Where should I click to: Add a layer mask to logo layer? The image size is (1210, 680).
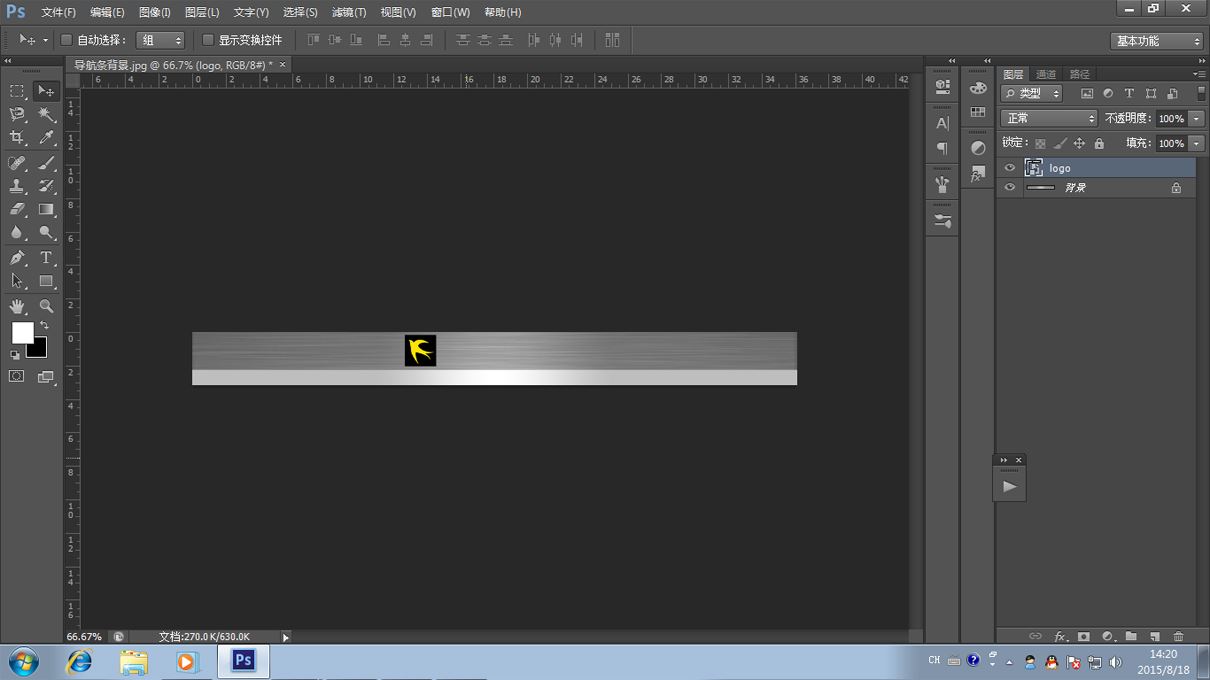pyautogui.click(x=1083, y=636)
